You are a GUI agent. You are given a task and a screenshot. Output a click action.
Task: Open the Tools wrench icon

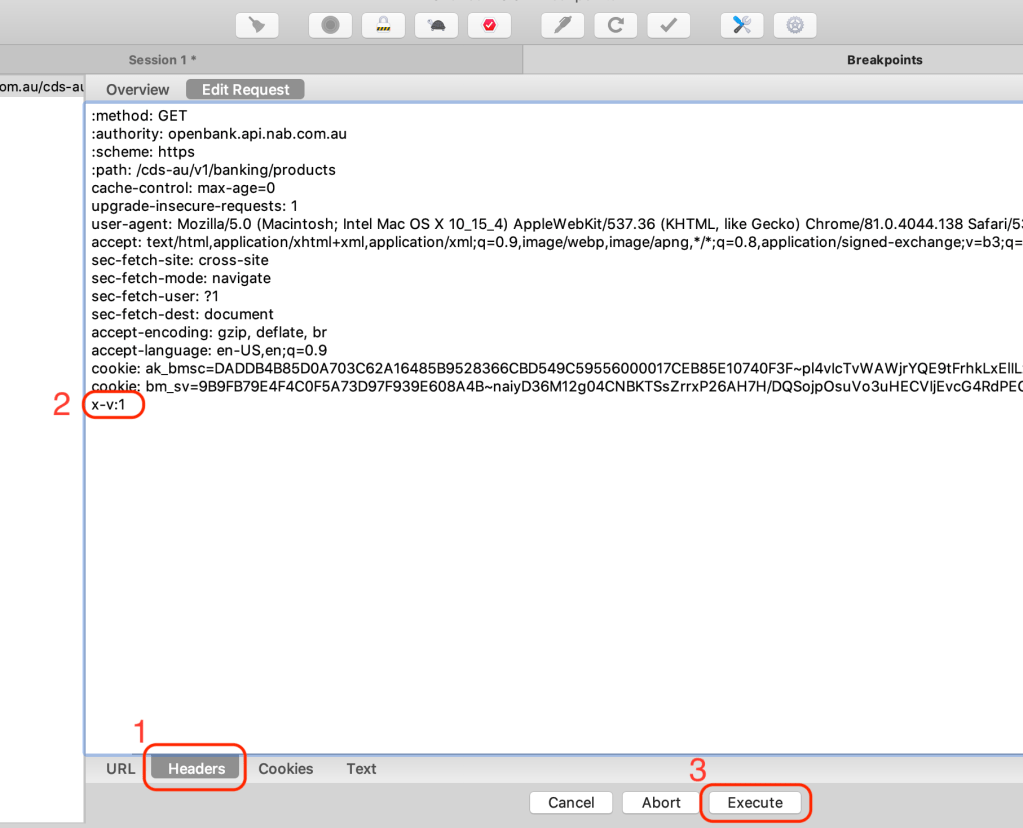[742, 25]
